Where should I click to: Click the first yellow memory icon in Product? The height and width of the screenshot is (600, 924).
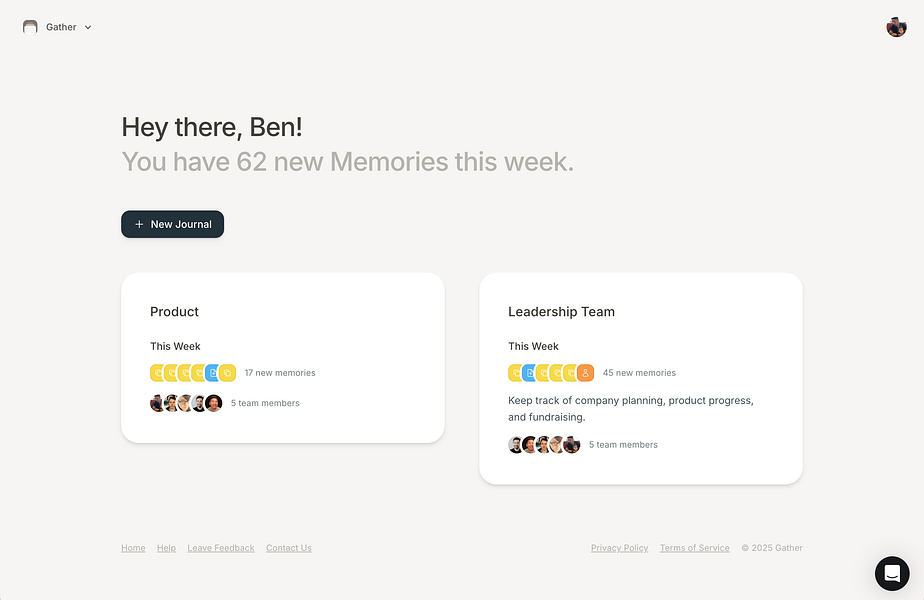pyautogui.click(x=157, y=373)
